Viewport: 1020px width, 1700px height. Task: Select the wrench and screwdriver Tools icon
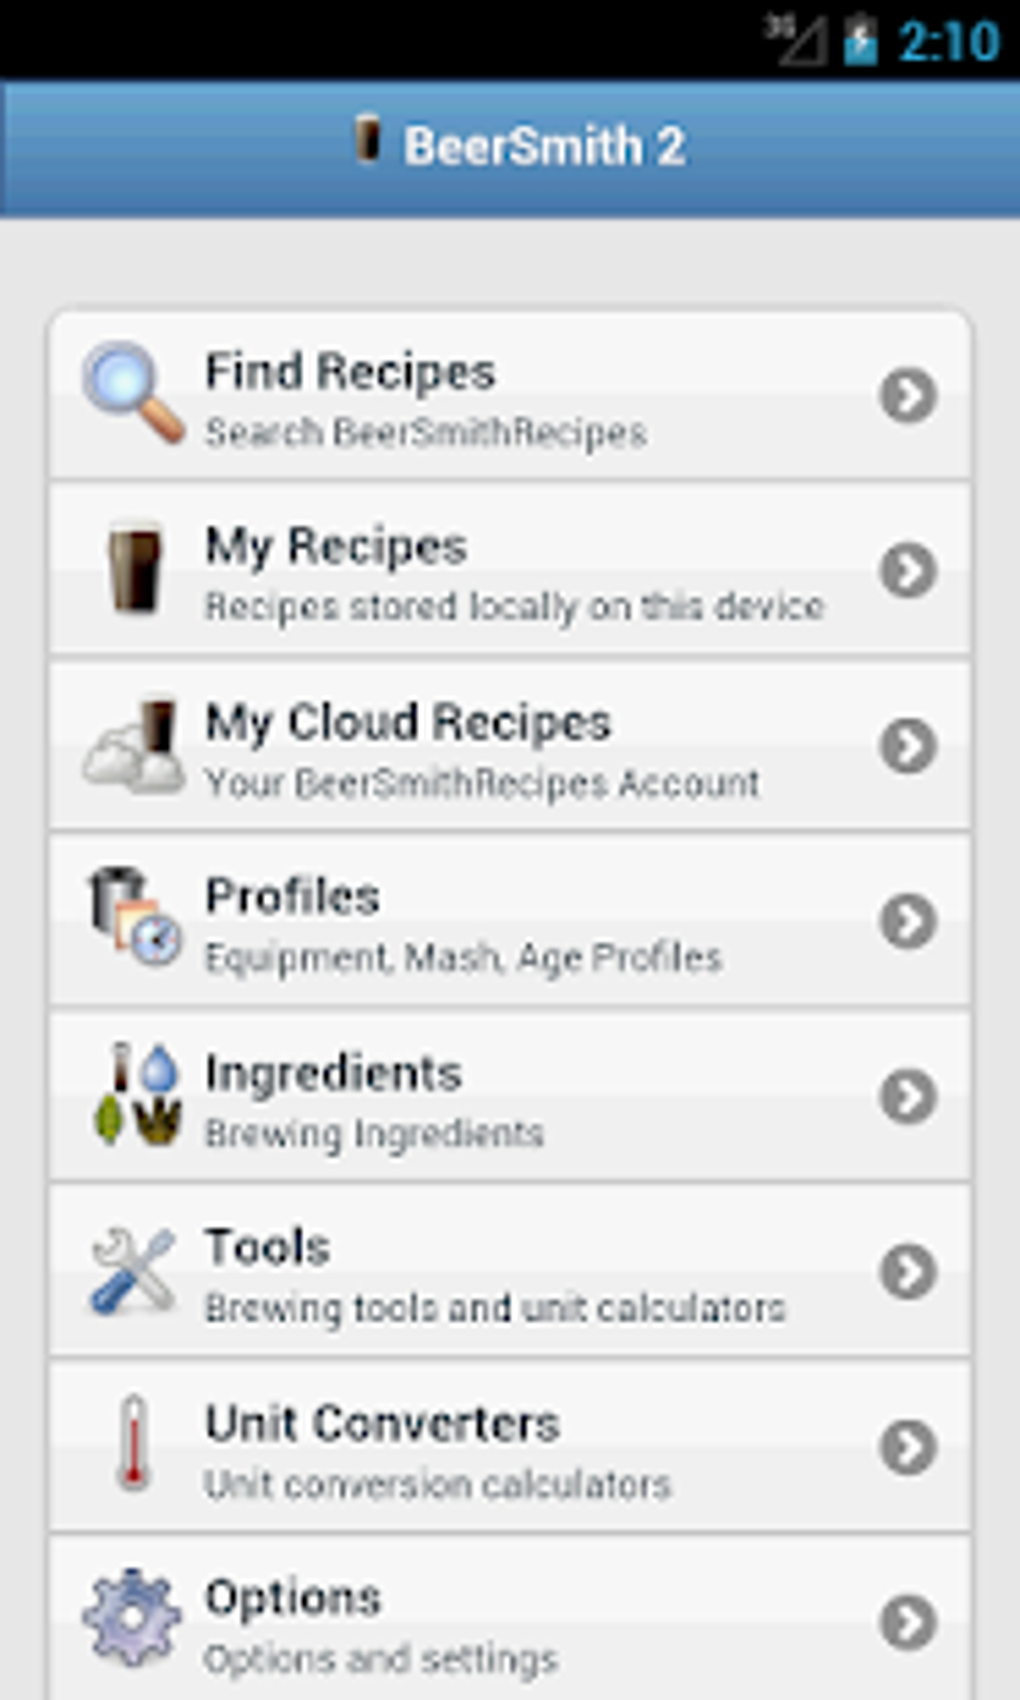pos(133,1270)
